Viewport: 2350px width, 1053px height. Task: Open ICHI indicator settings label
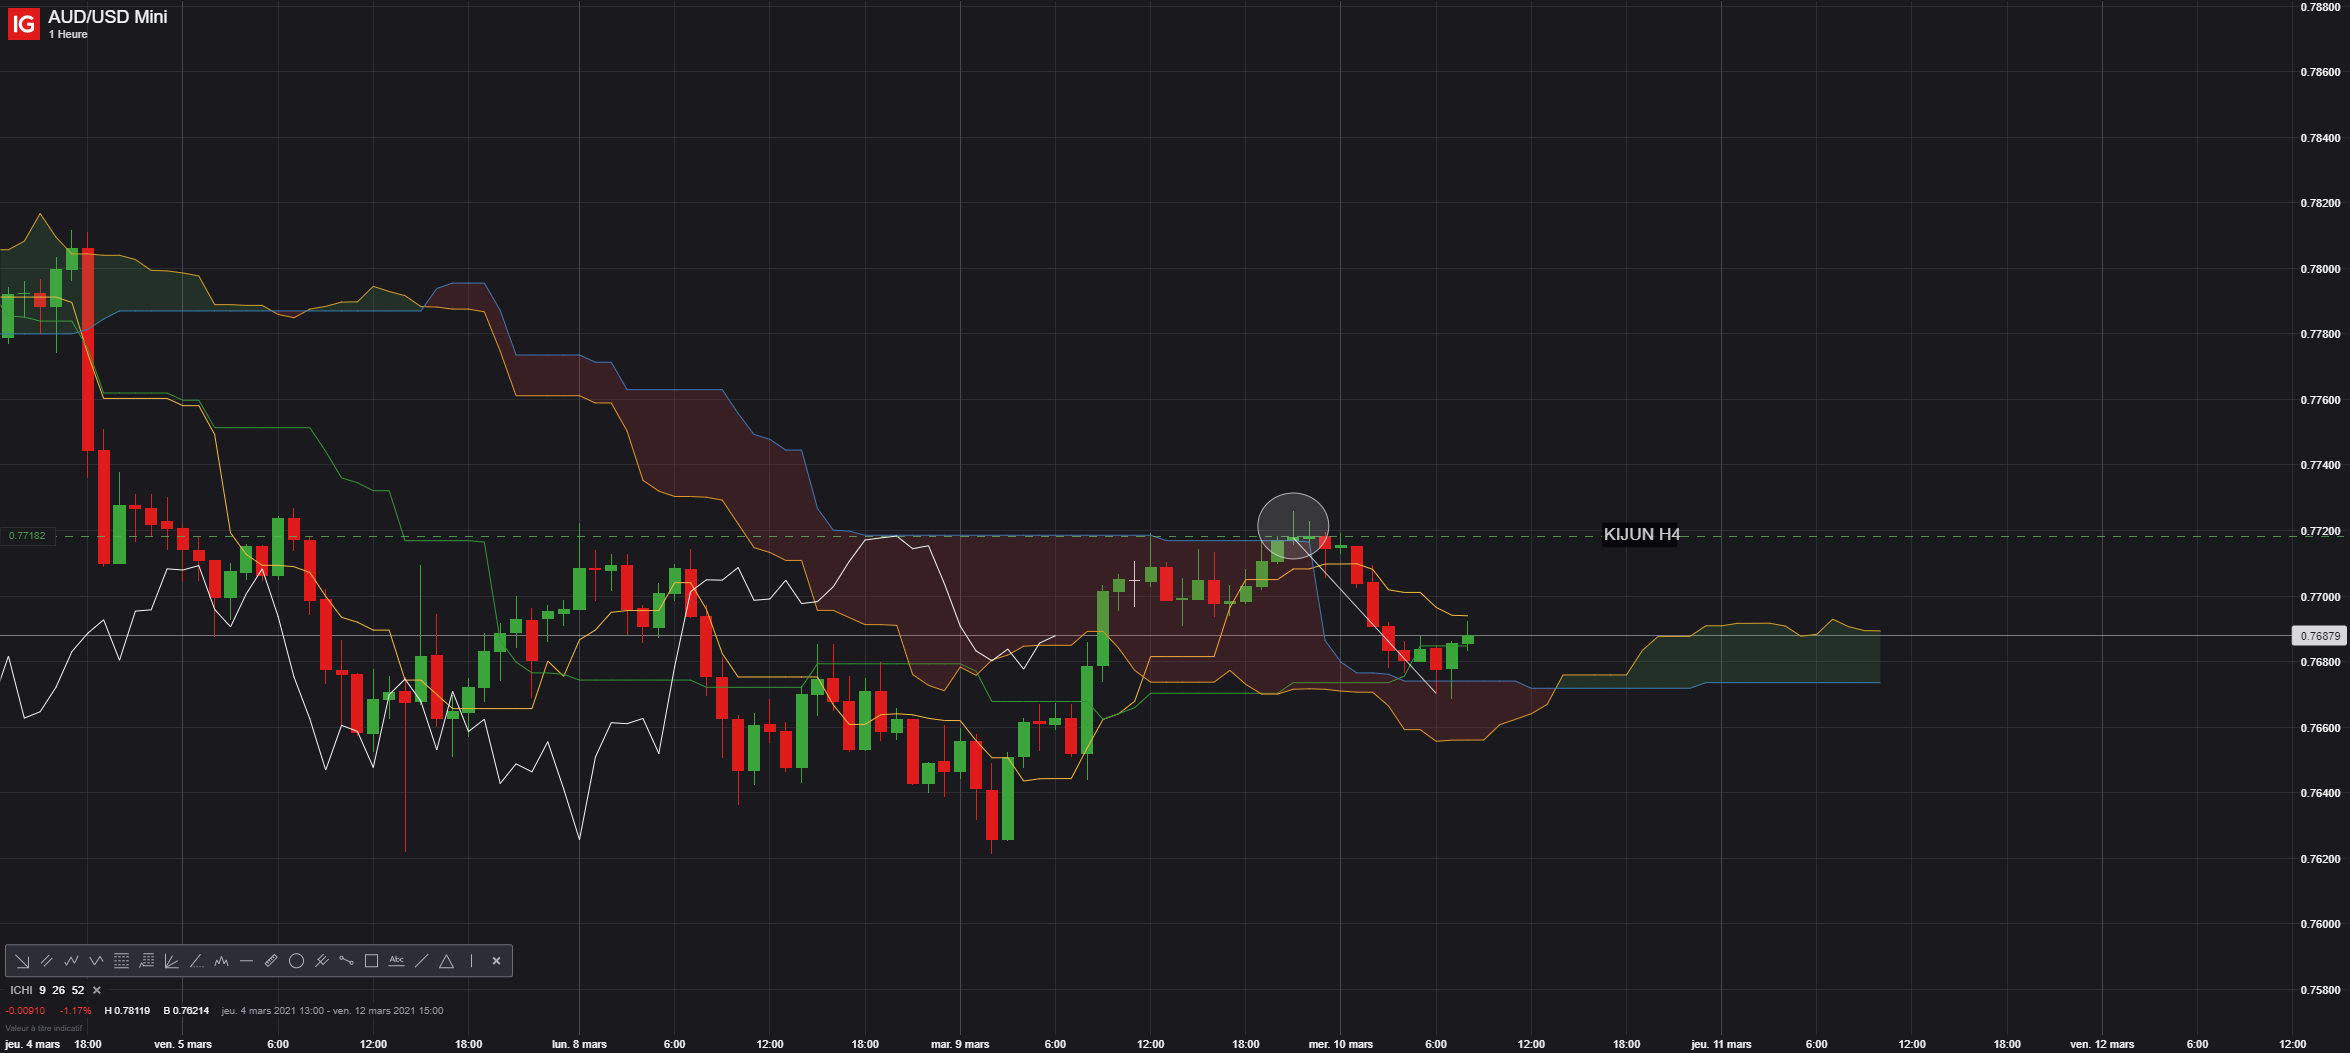[47, 990]
